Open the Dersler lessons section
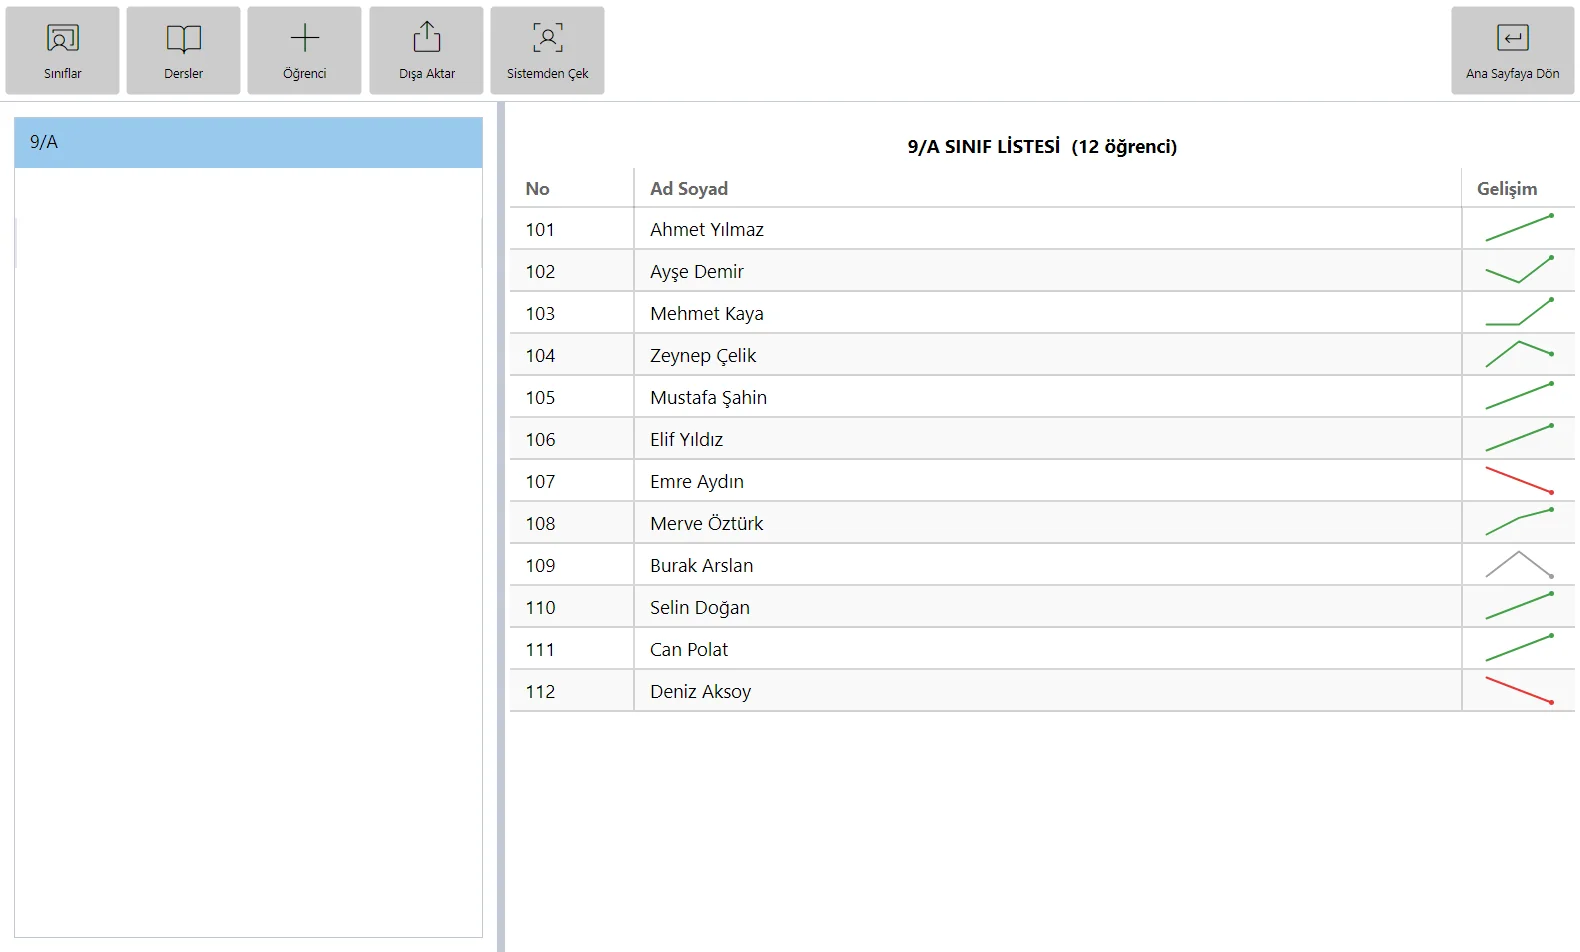Image resolution: width=1580 pixels, height=952 pixels. coord(183,51)
